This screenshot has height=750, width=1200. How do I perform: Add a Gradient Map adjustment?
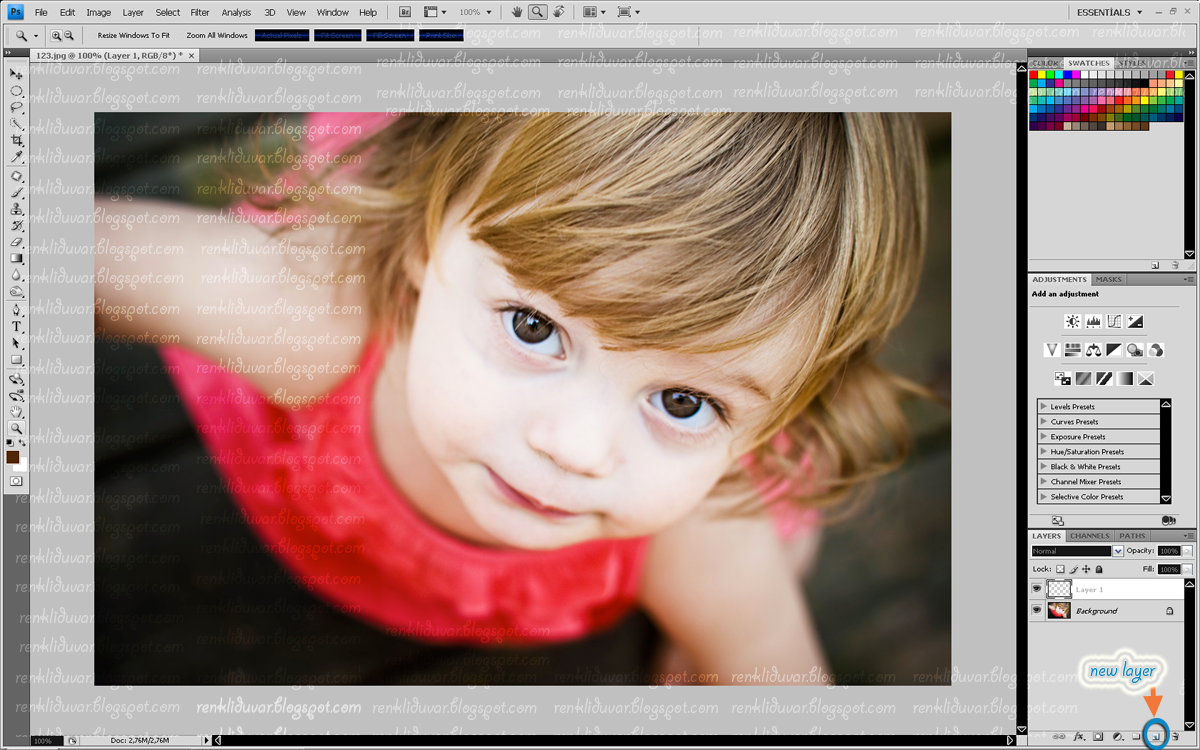click(1125, 379)
